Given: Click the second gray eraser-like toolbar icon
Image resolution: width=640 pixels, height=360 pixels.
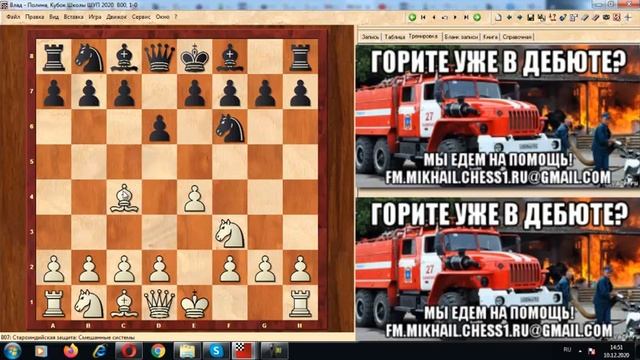Looking at the screenshot, I should tap(595, 17).
